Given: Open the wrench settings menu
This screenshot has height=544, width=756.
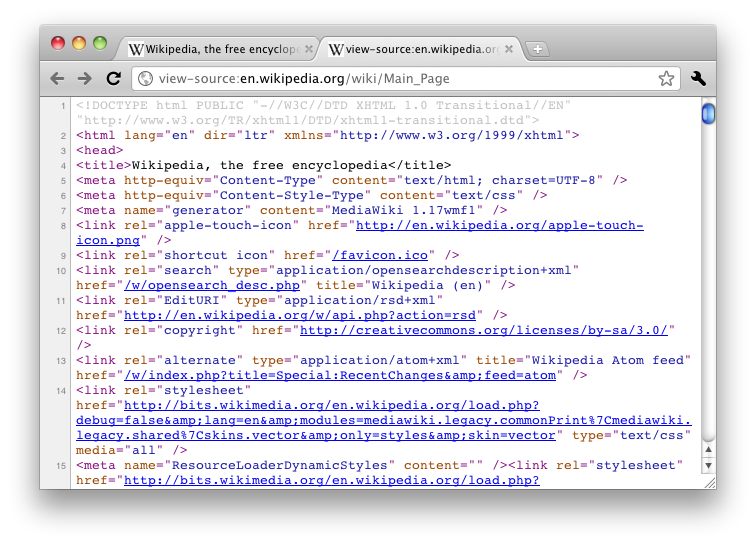Looking at the screenshot, I should 699,78.
